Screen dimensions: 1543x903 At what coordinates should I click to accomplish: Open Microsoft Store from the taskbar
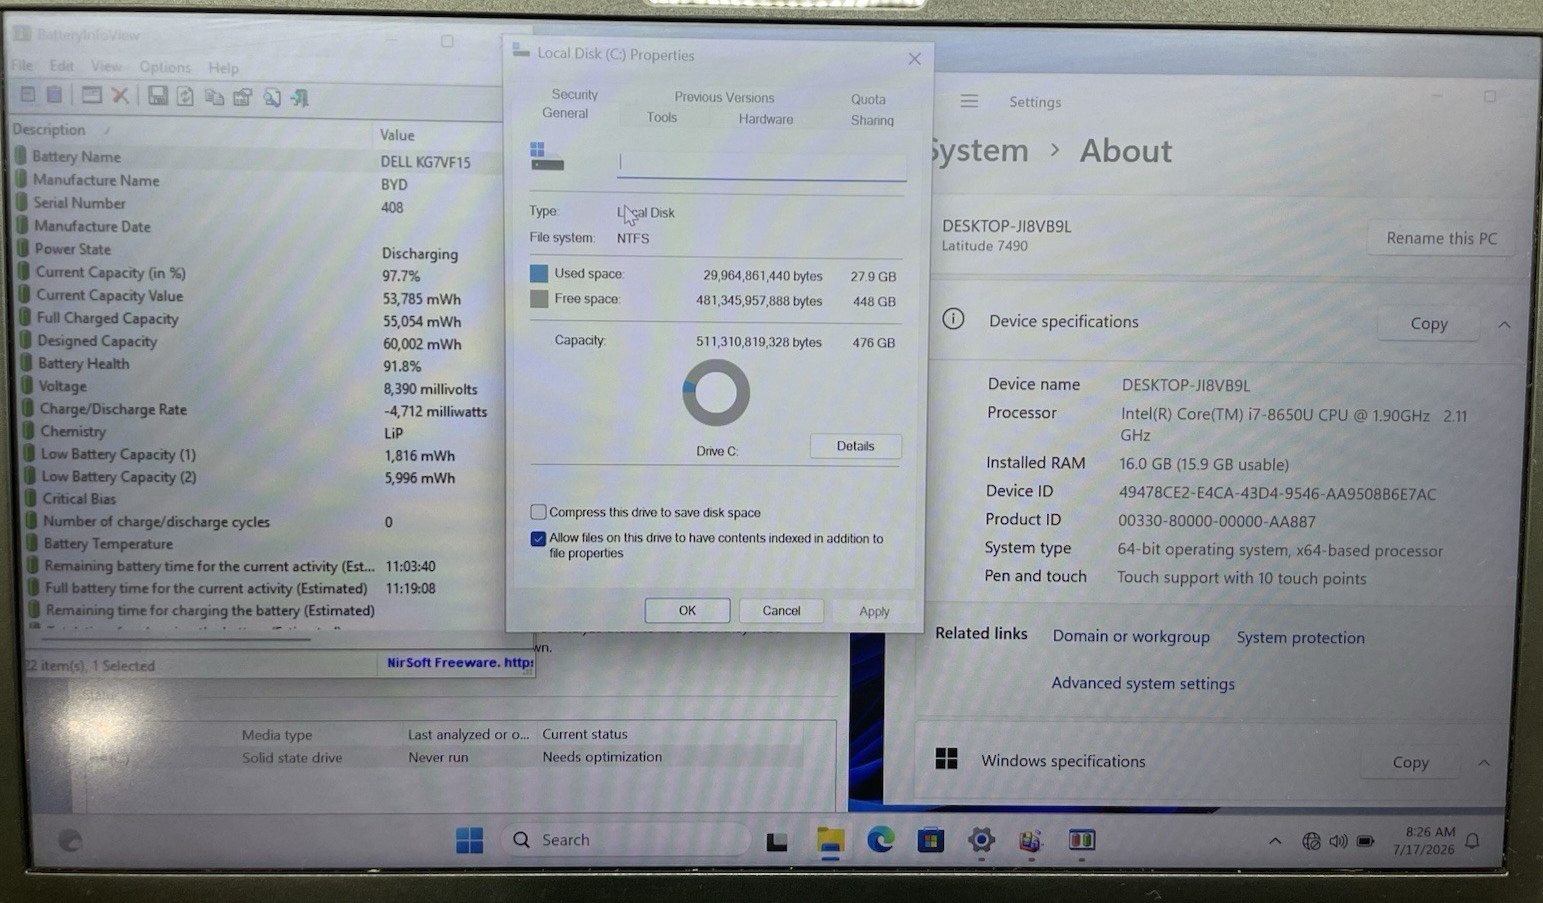coord(930,840)
